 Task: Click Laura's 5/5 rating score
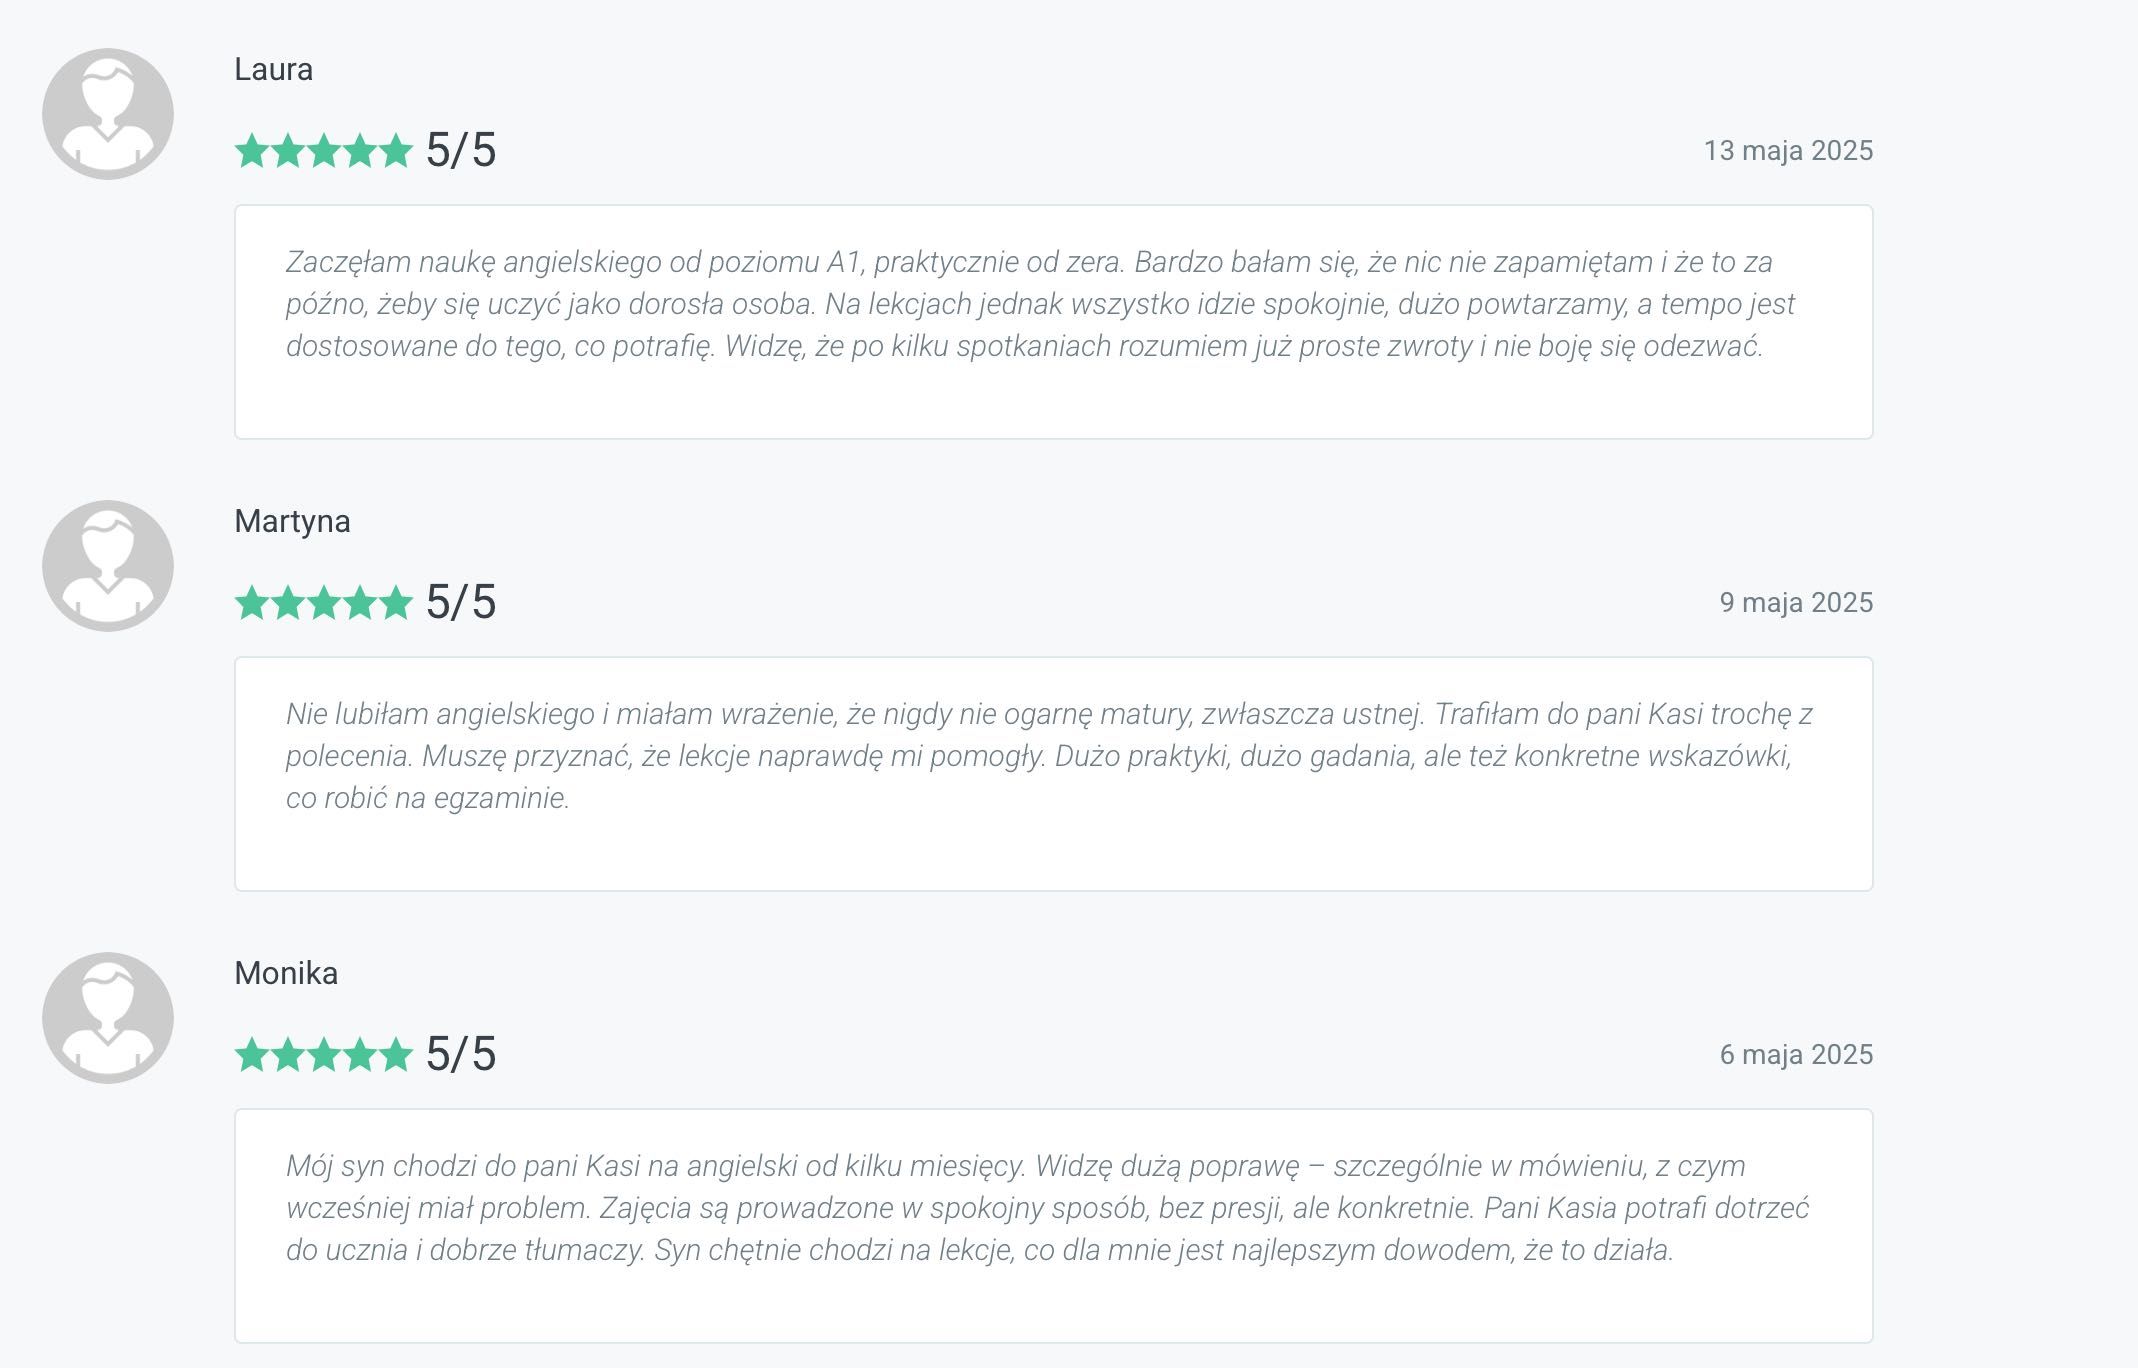point(461,151)
